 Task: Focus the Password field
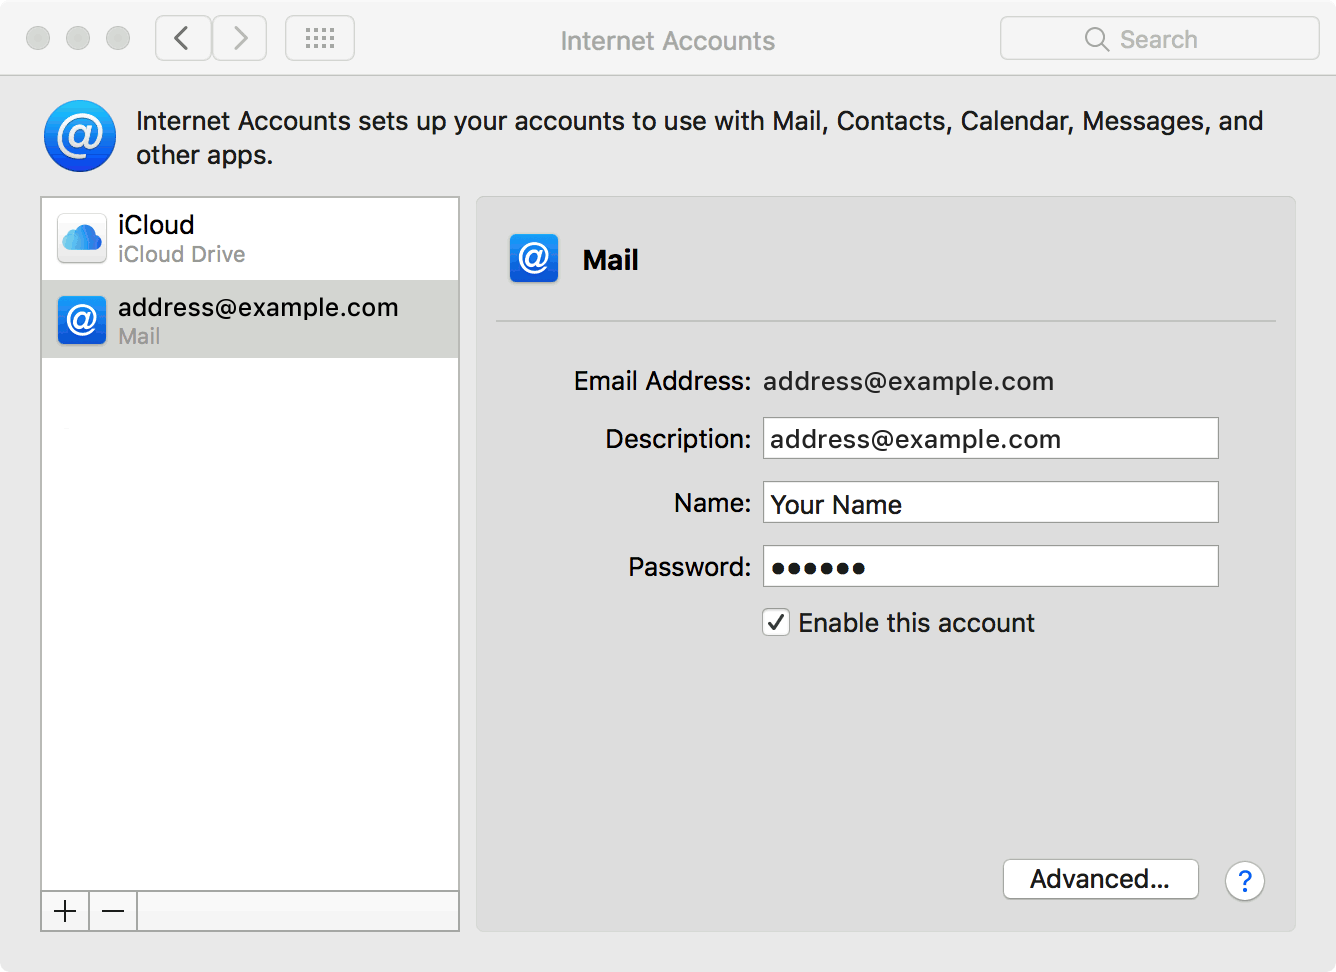990,566
